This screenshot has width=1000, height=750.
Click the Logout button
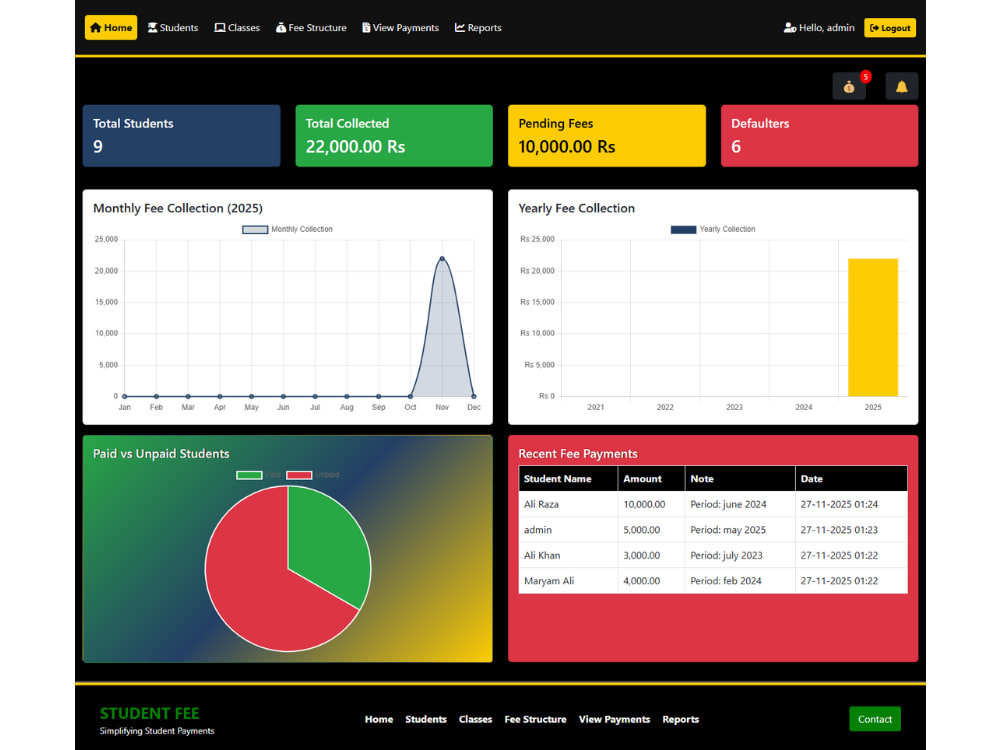890,28
